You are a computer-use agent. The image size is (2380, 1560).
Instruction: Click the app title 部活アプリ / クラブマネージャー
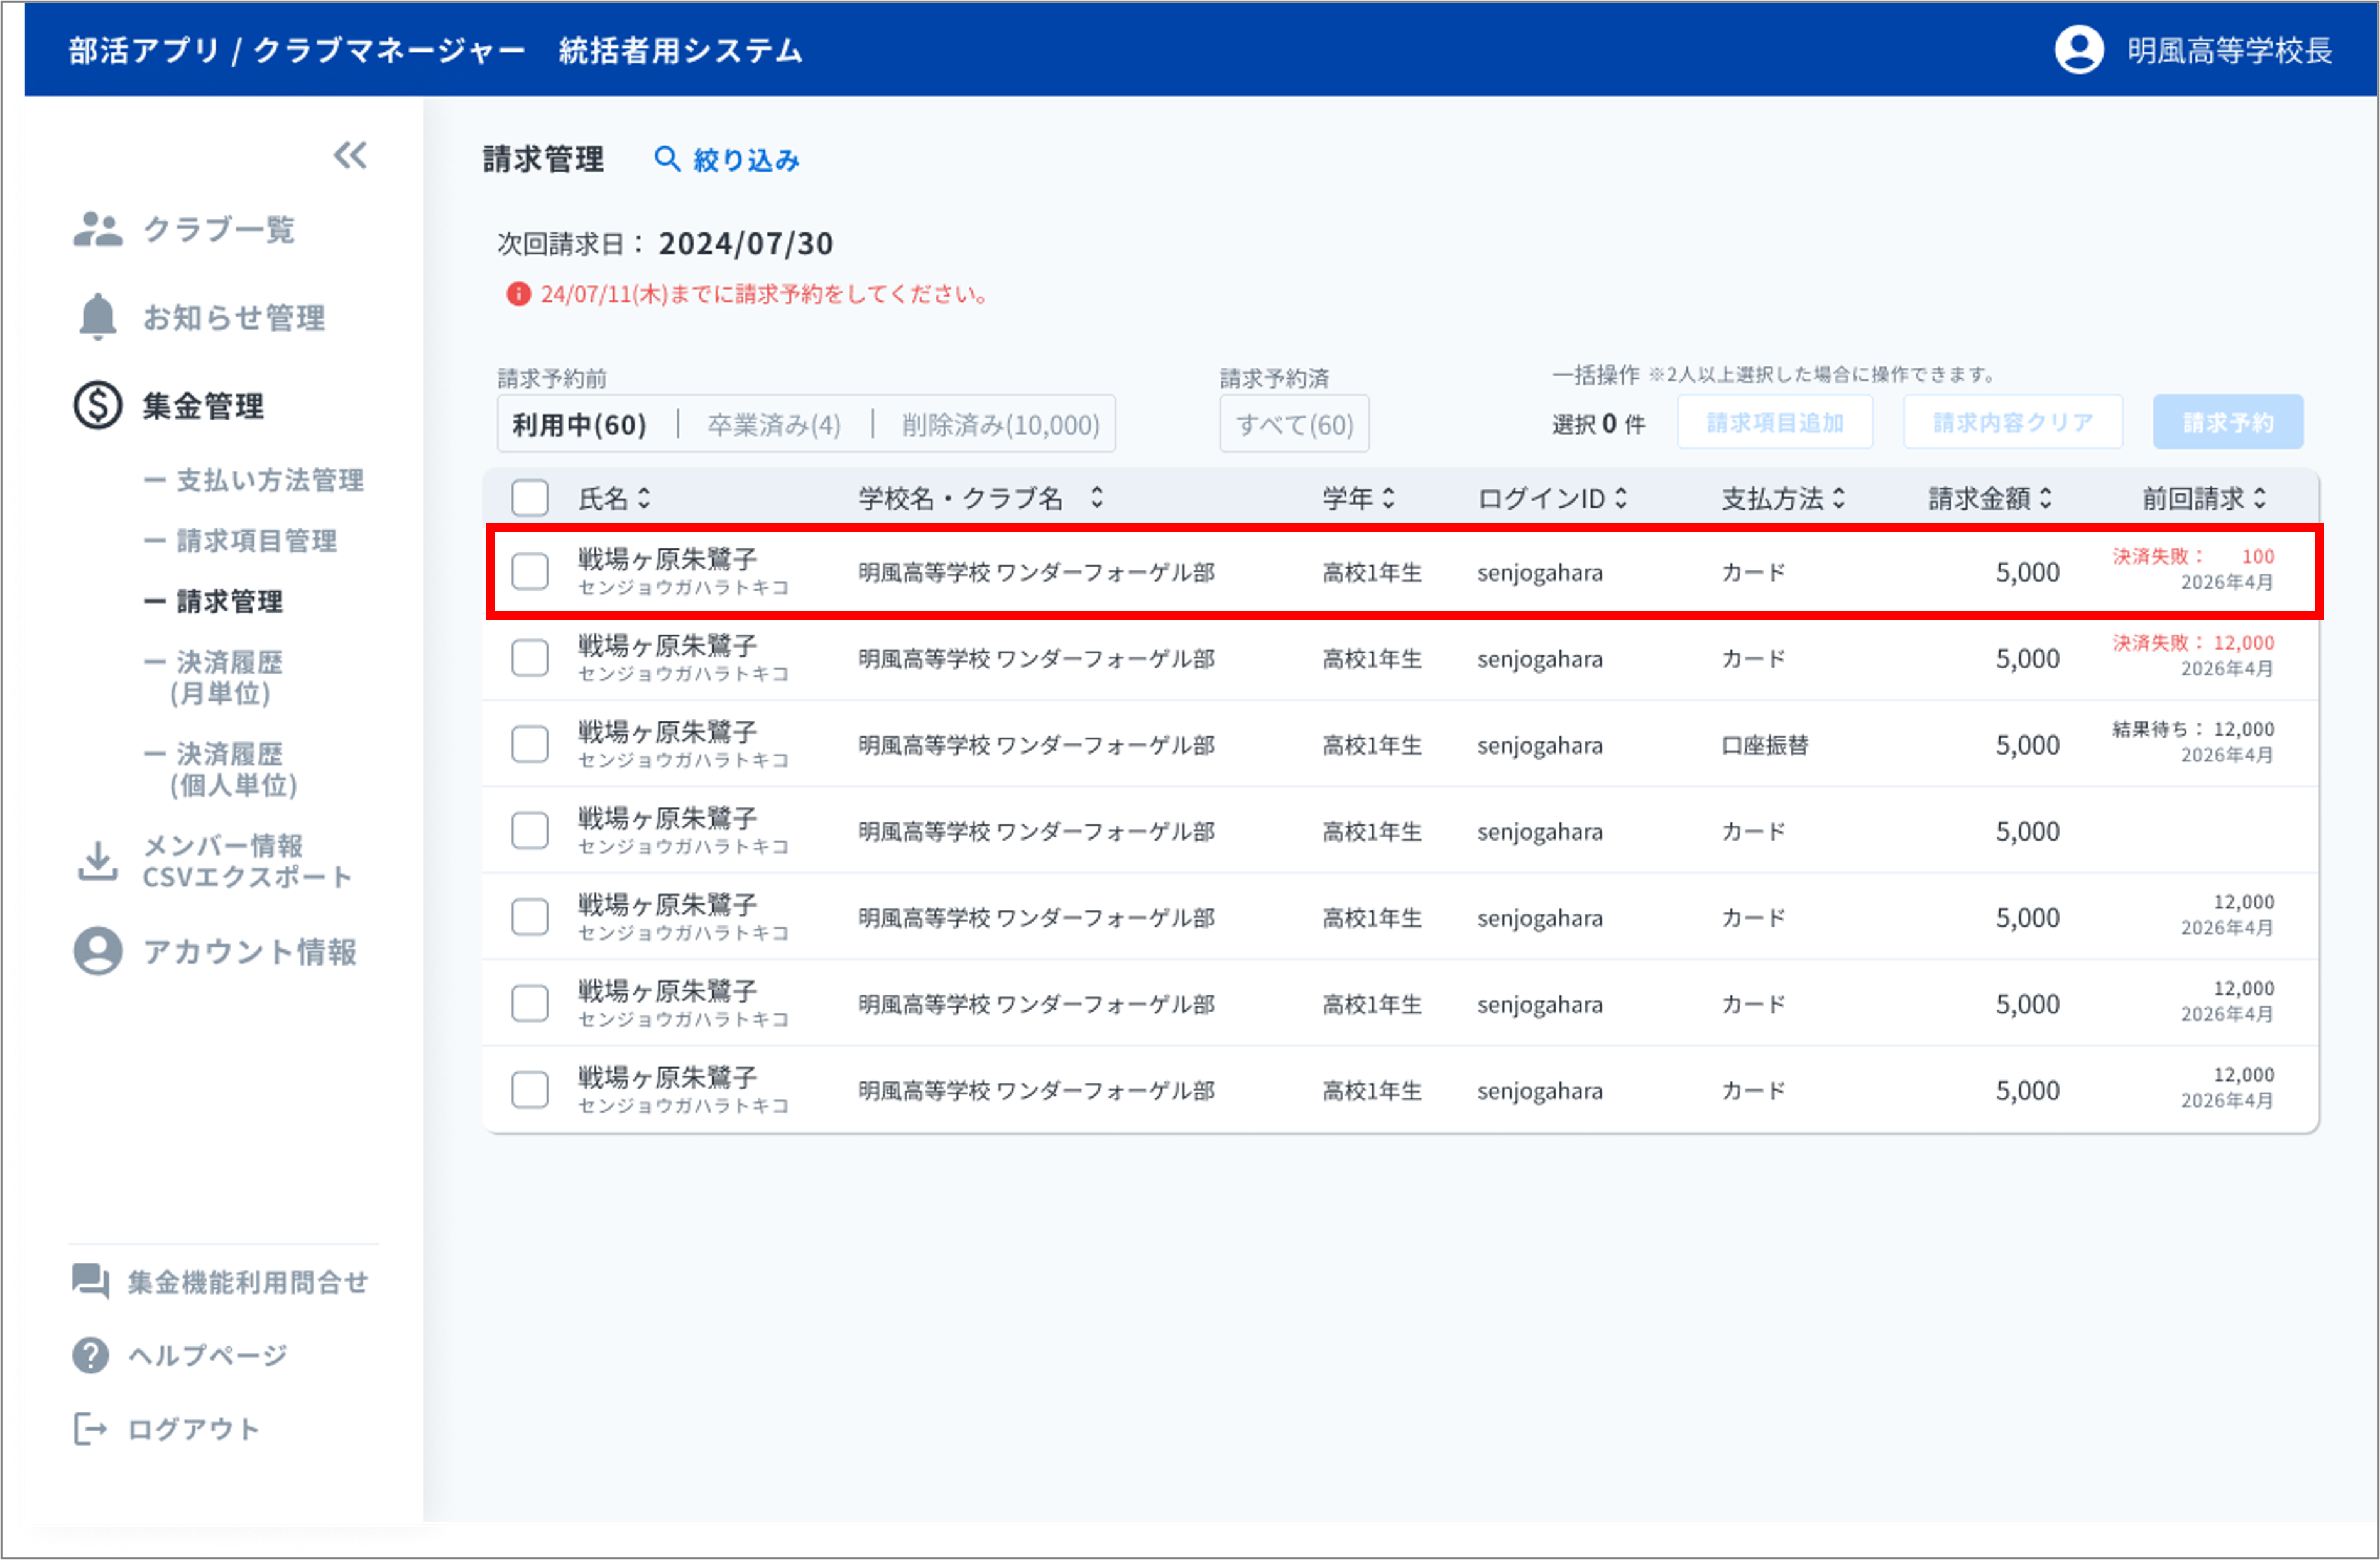297,50
